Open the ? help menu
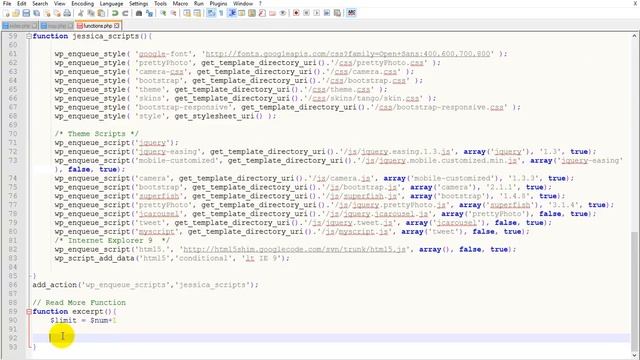 (x=260, y=3)
